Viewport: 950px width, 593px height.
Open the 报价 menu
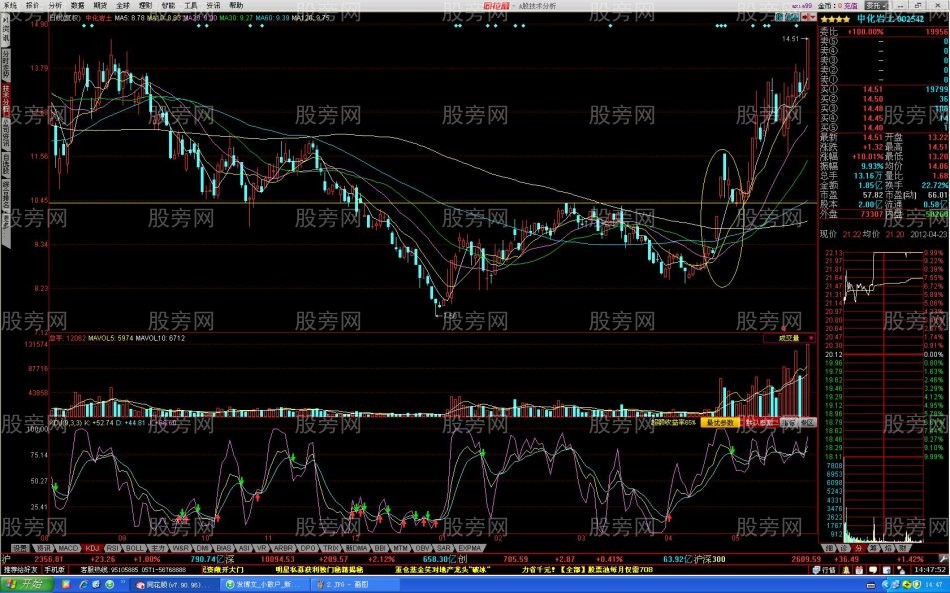pos(32,5)
